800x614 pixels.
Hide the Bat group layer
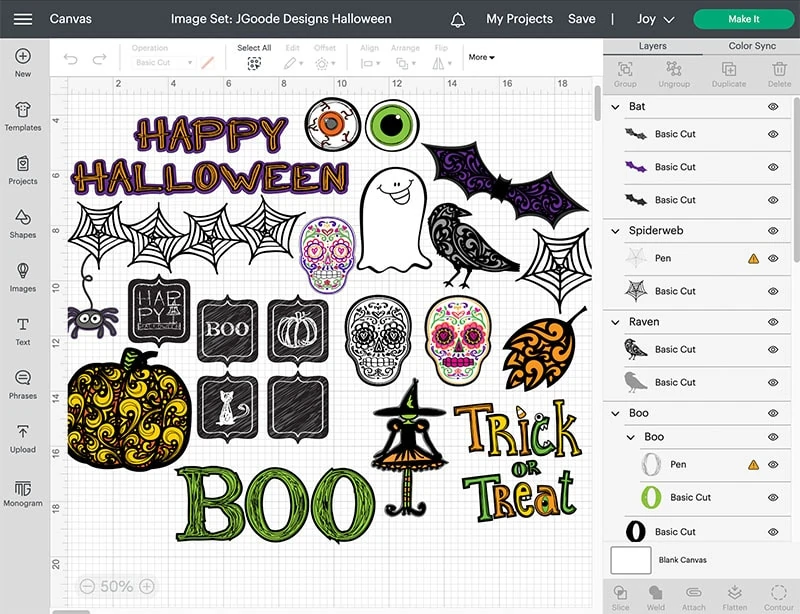coord(773,107)
